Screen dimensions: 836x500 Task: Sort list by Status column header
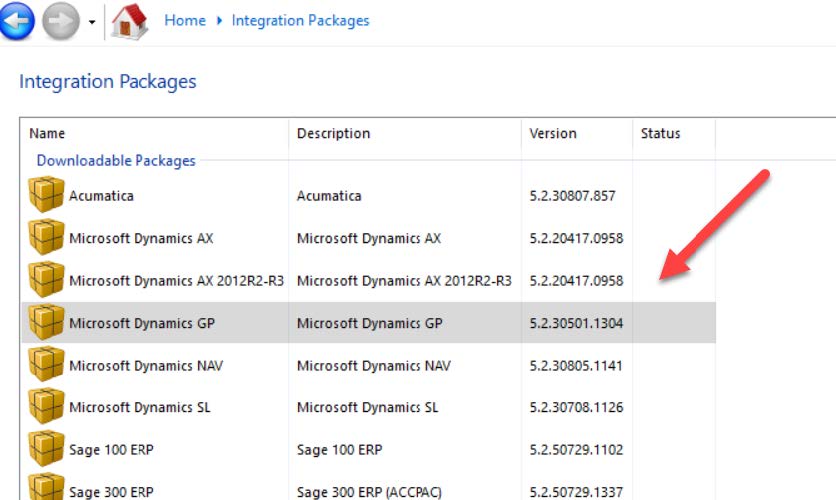point(660,133)
